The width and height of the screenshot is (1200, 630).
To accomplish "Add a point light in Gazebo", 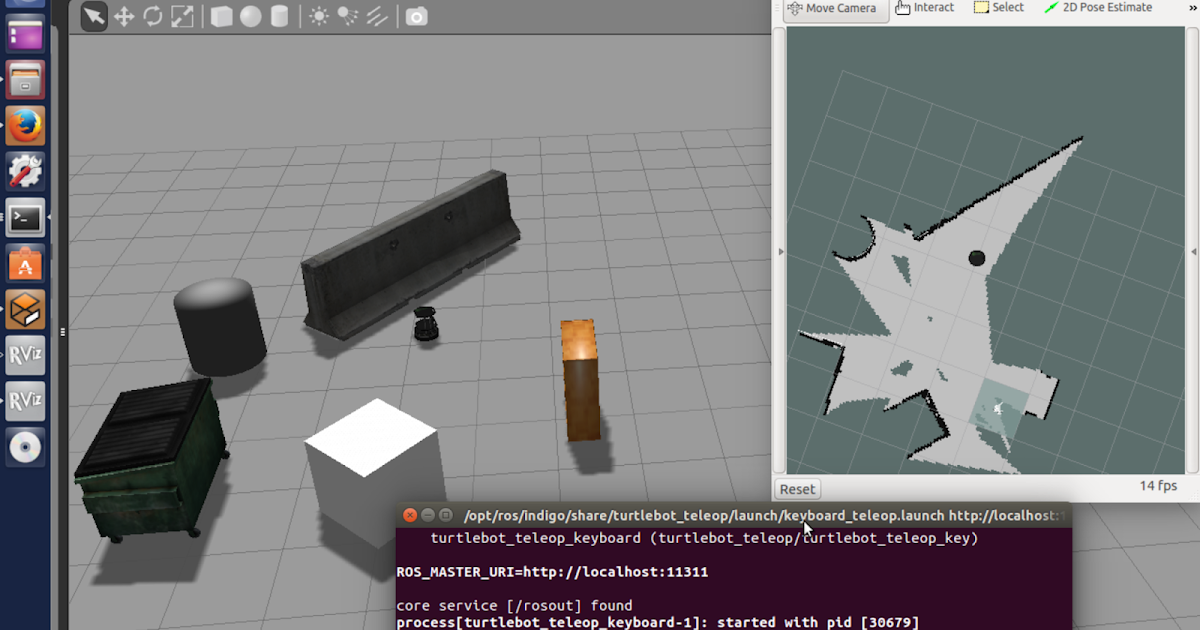I will tap(319, 16).
